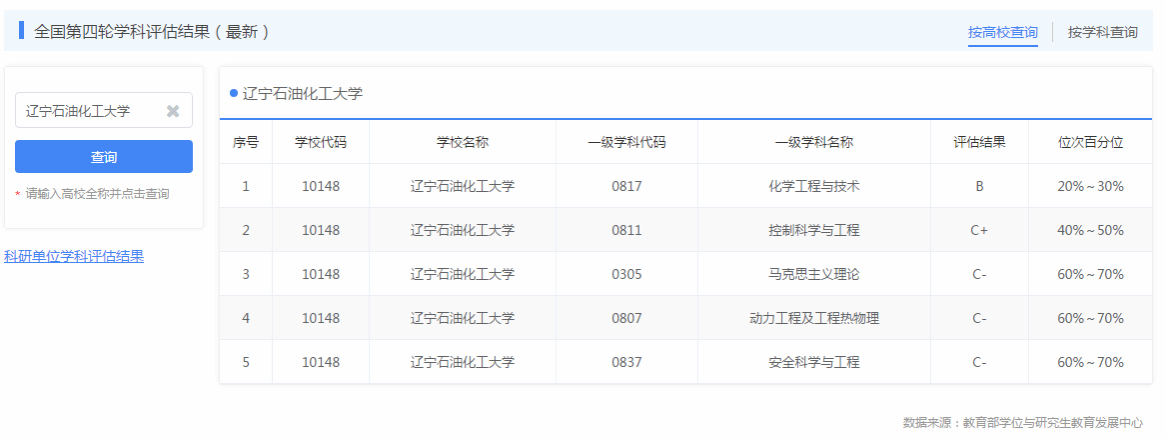This screenshot has height=439, width=1166.
Task: Open 科研单位学科评估结果 link
Action: (x=74, y=257)
